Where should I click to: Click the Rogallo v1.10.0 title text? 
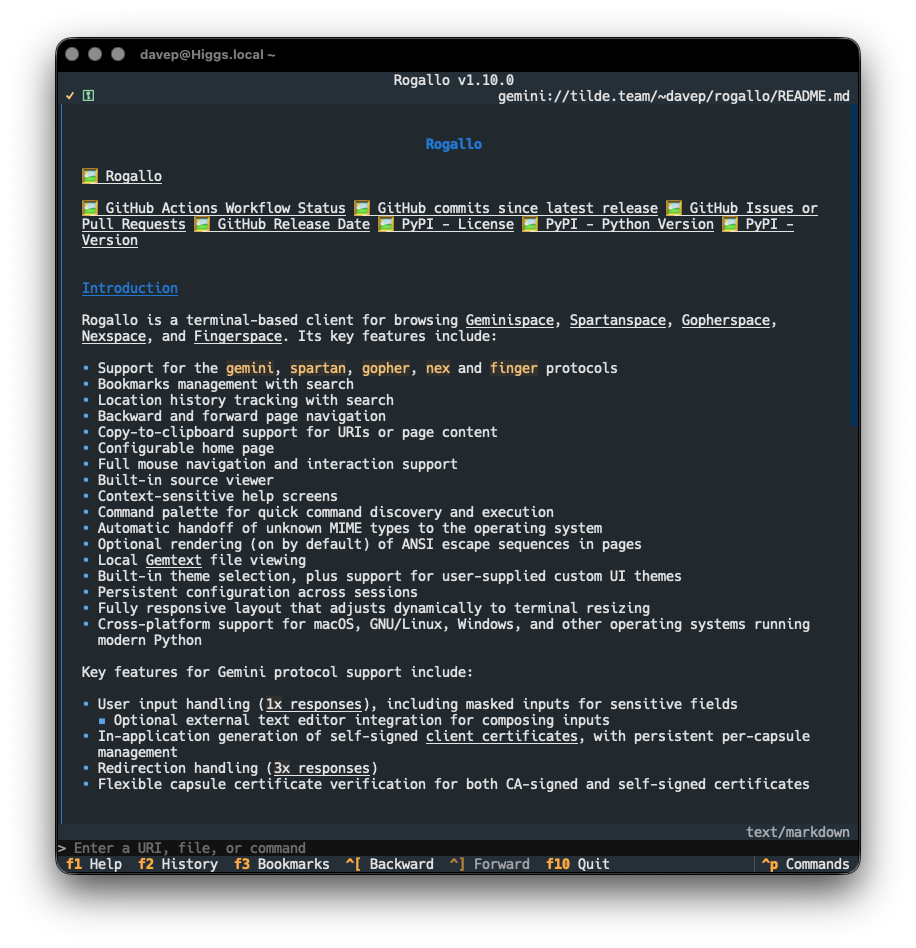[x=453, y=80]
